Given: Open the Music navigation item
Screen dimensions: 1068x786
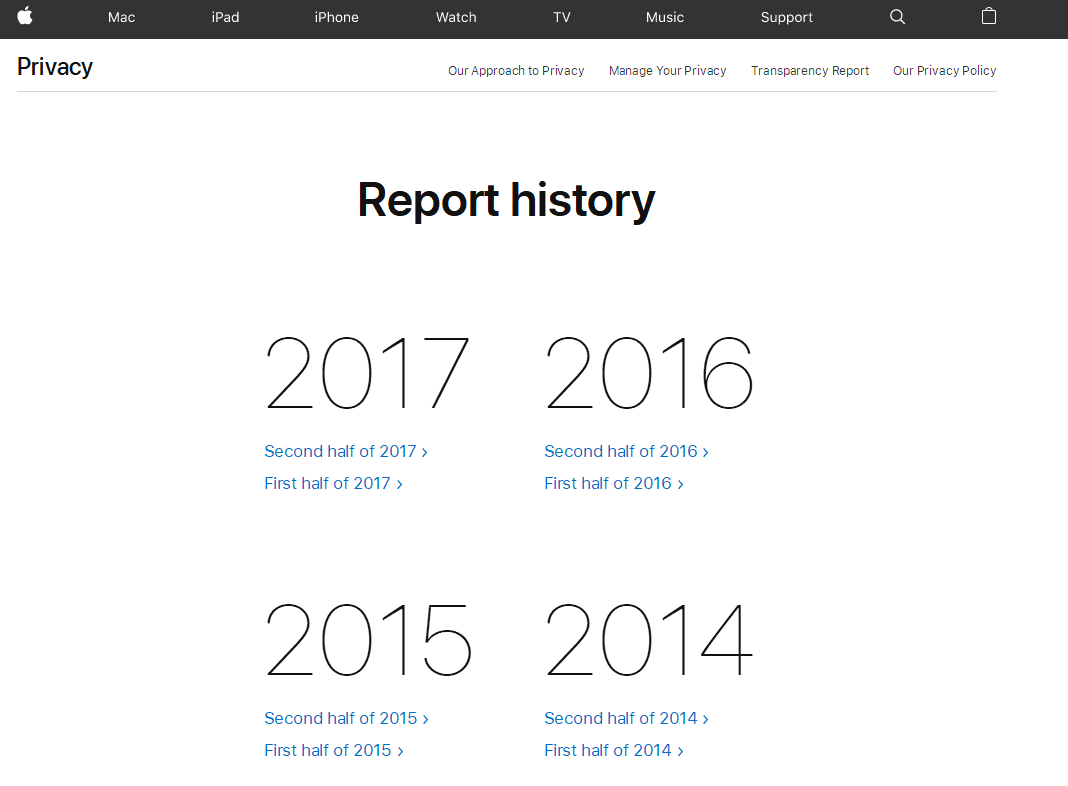Looking at the screenshot, I should click(x=665, y=18).
